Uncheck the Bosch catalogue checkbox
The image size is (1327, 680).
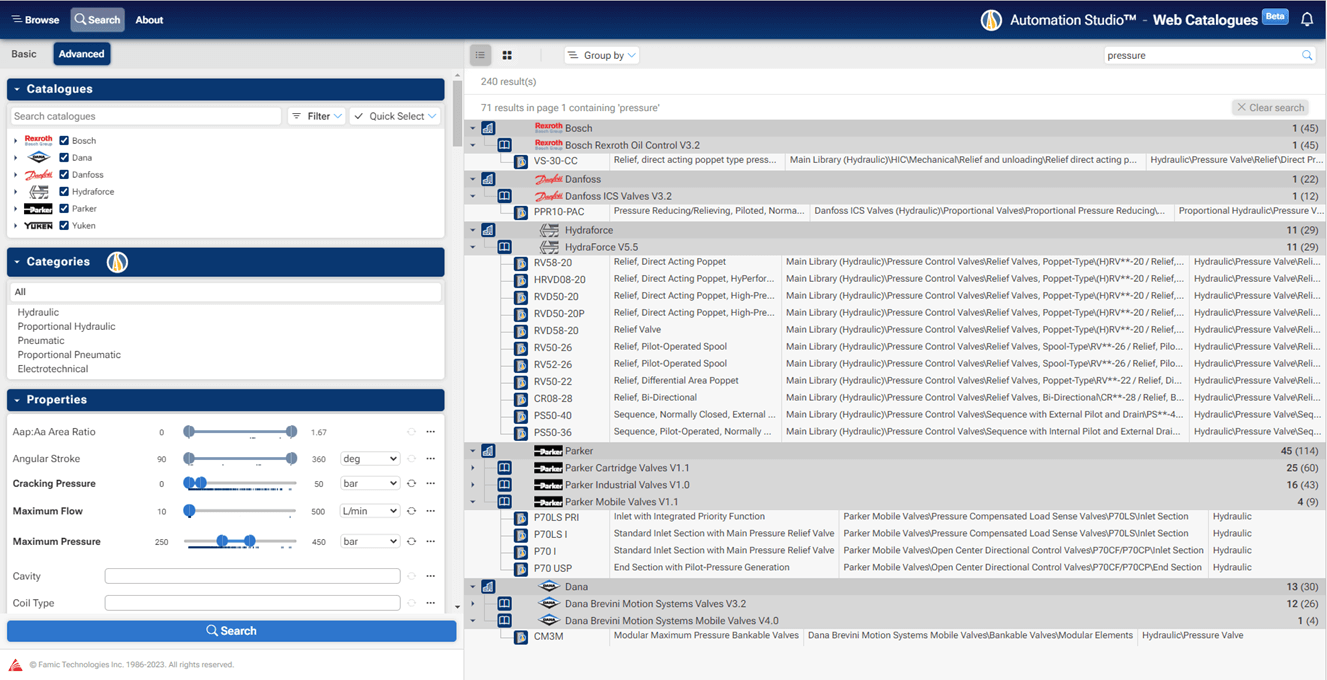(64, 141)
